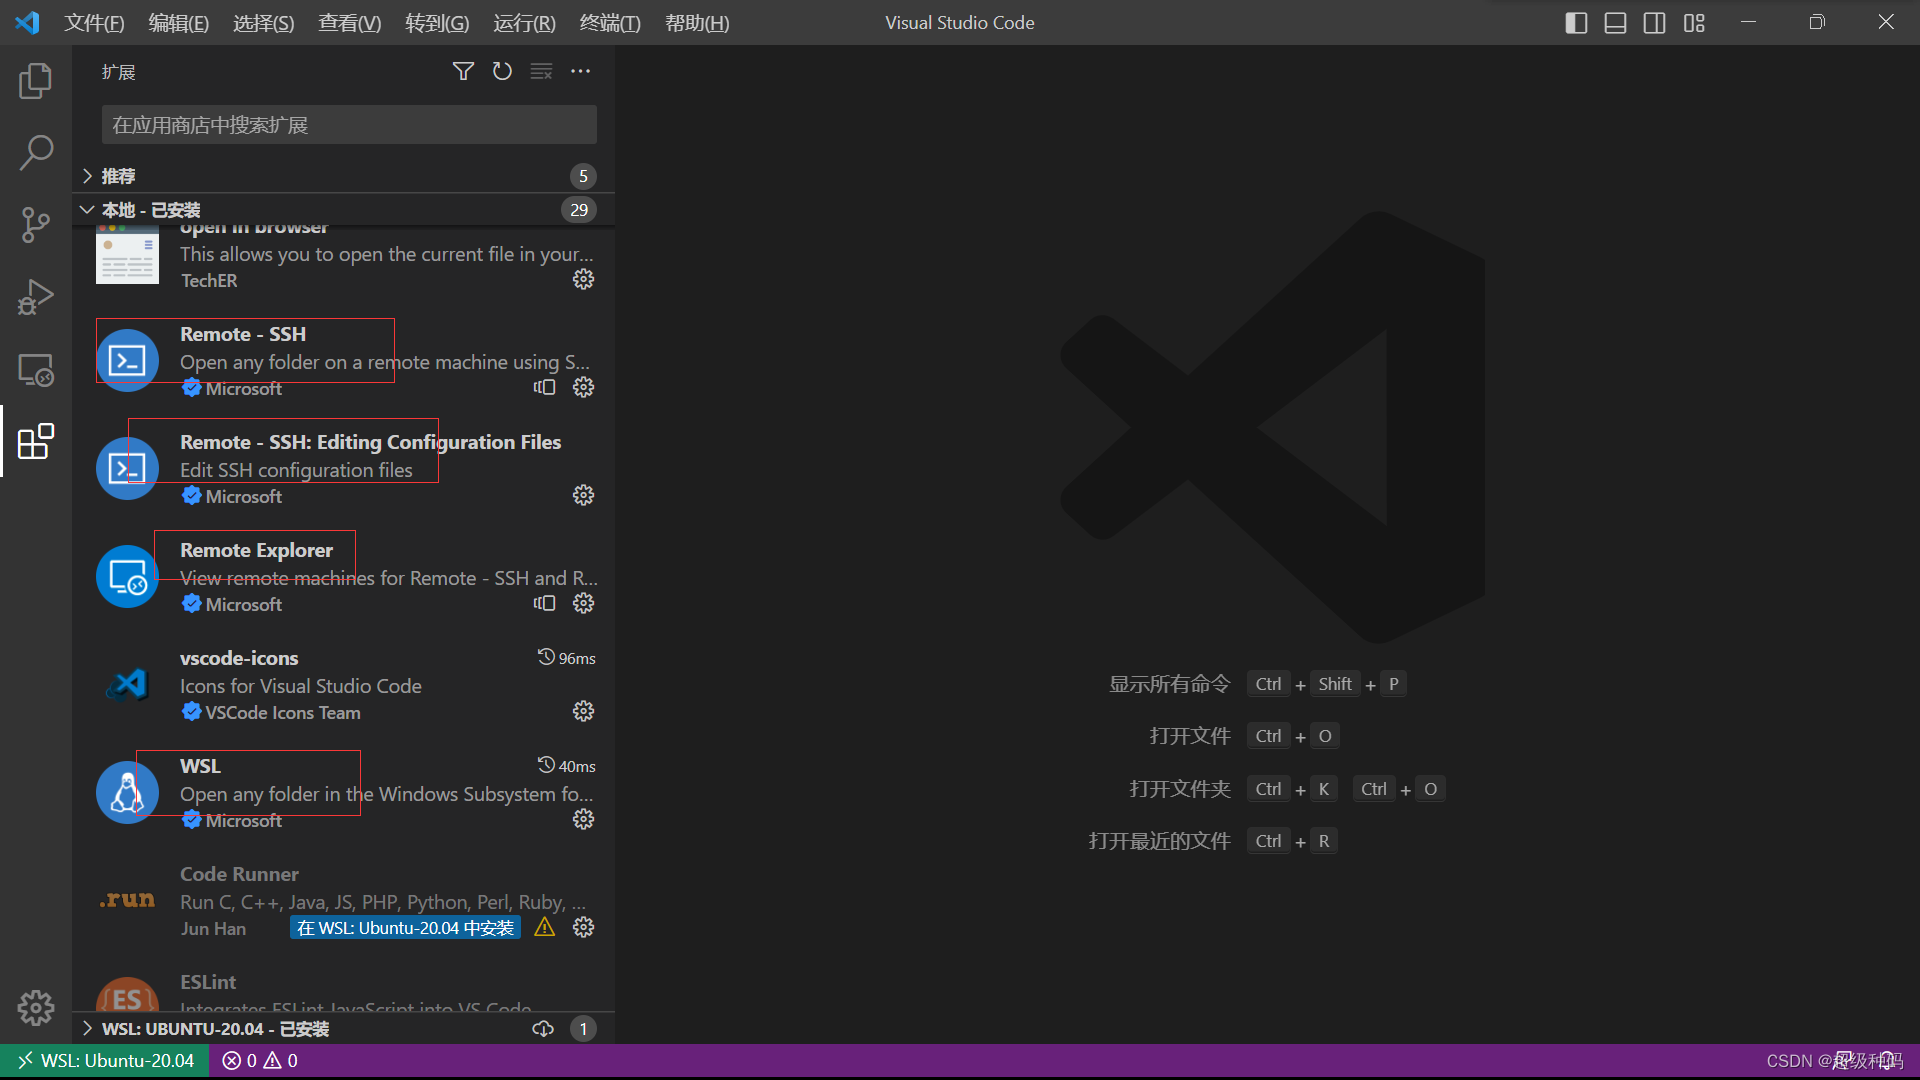Click the 在 WSL: Ubuntu-20.04 中安装 button
This screenshot has width=1920, height=1080.
[405, 928]
